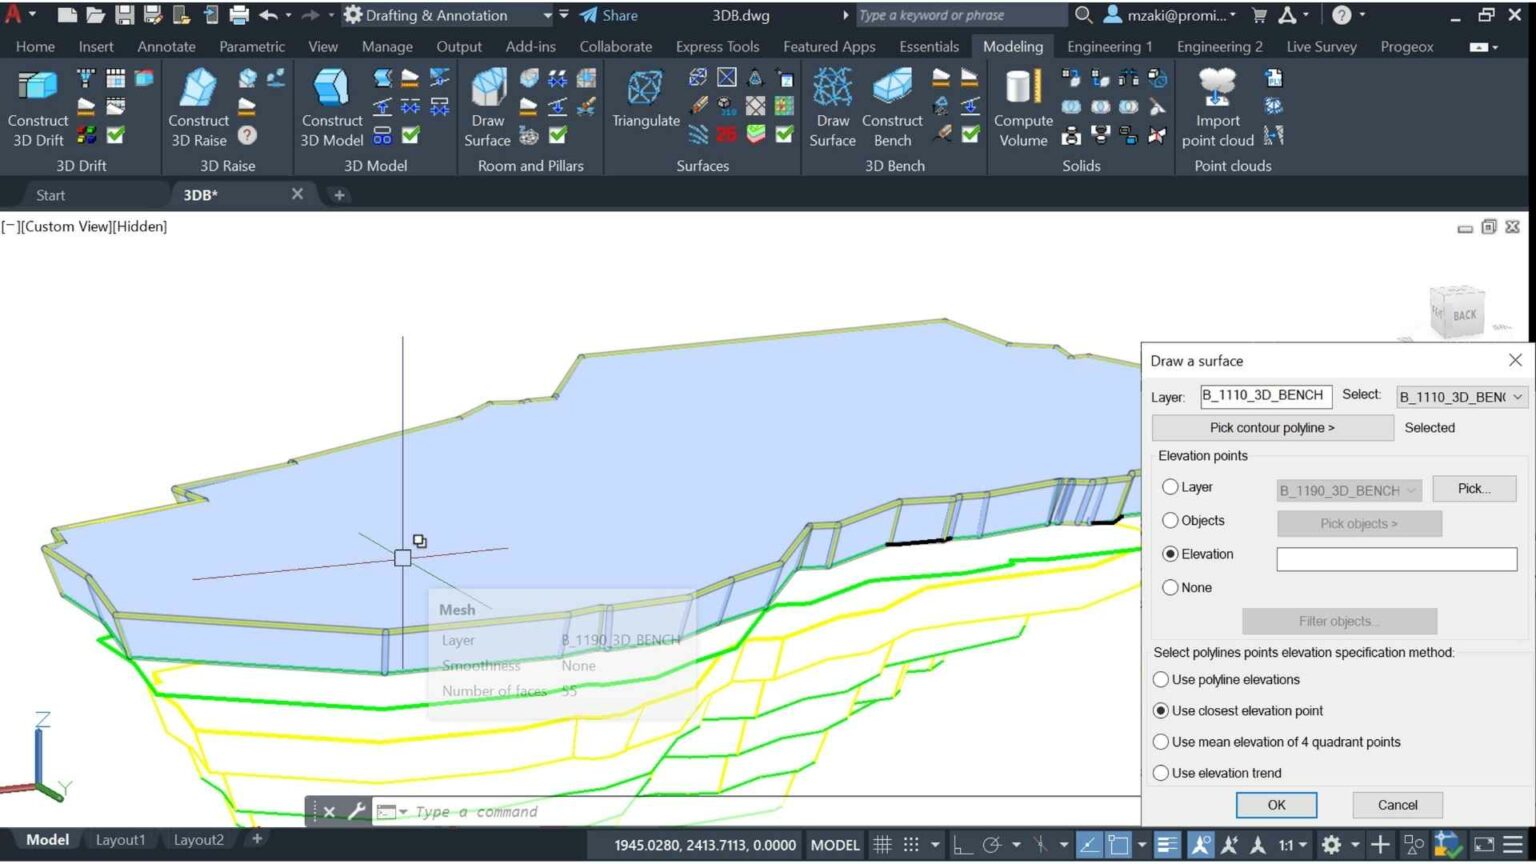
Task: Click the Construct 3D Drift tool
Action: 38,108
